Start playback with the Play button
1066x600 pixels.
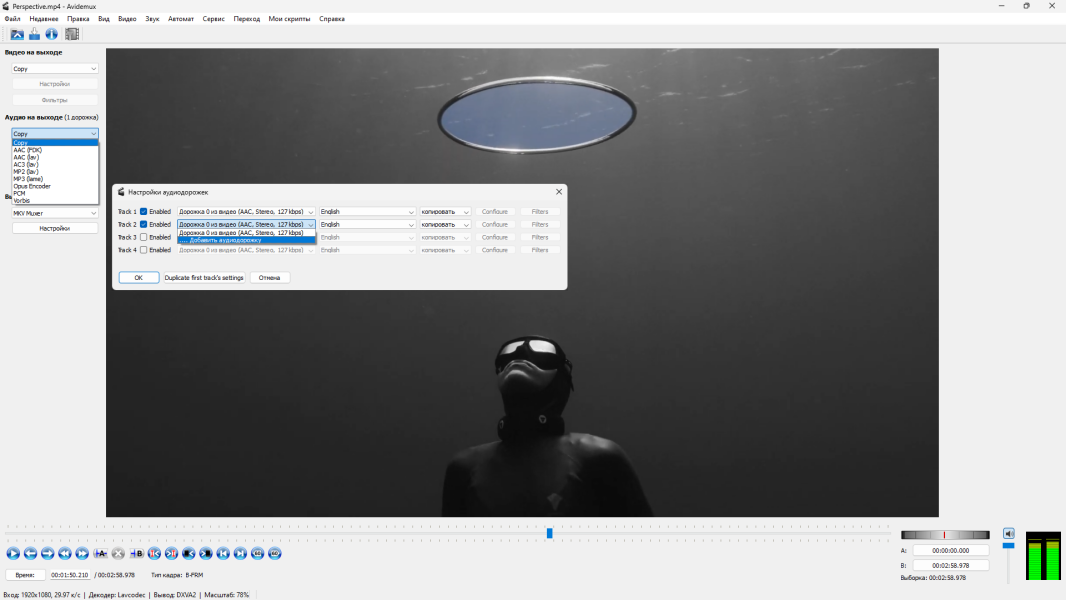pyautogui.click(x=13, y=554)
